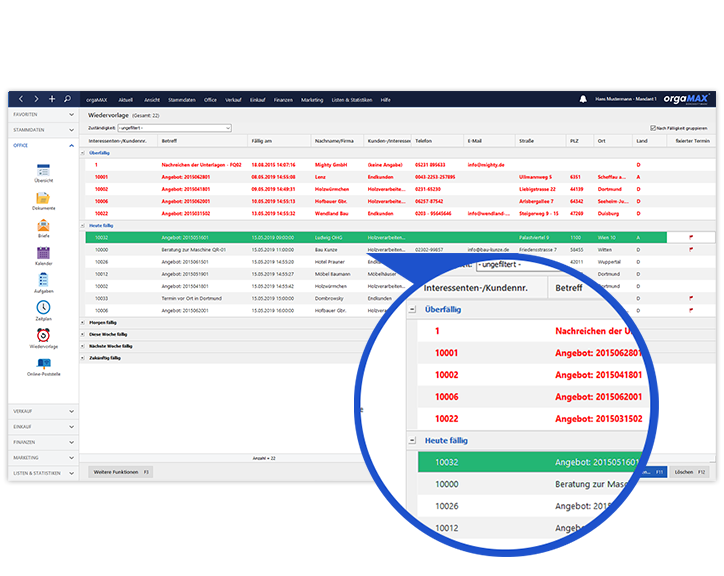Open the Finanzen menu in menu bar
Viewport: 724px width, 576px height.
[x=283, y=100]
